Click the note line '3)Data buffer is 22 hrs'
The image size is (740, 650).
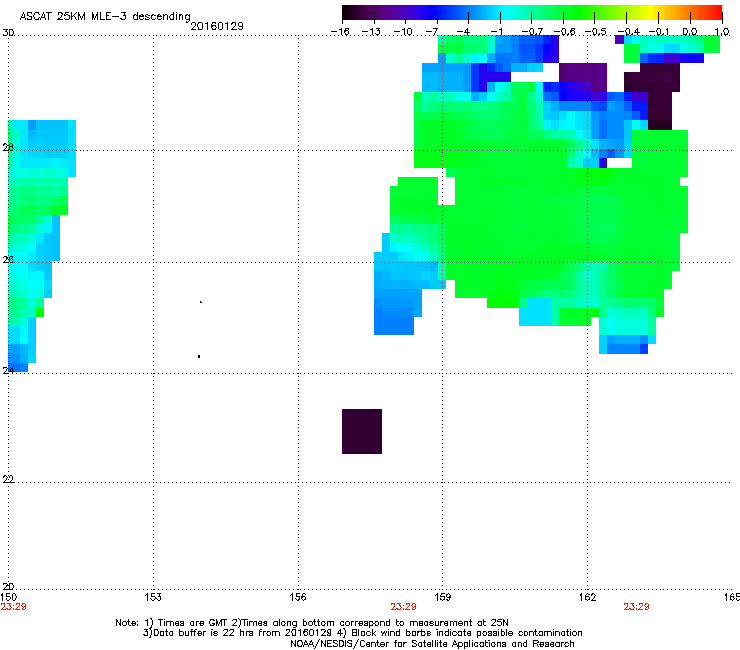point(362,633)
